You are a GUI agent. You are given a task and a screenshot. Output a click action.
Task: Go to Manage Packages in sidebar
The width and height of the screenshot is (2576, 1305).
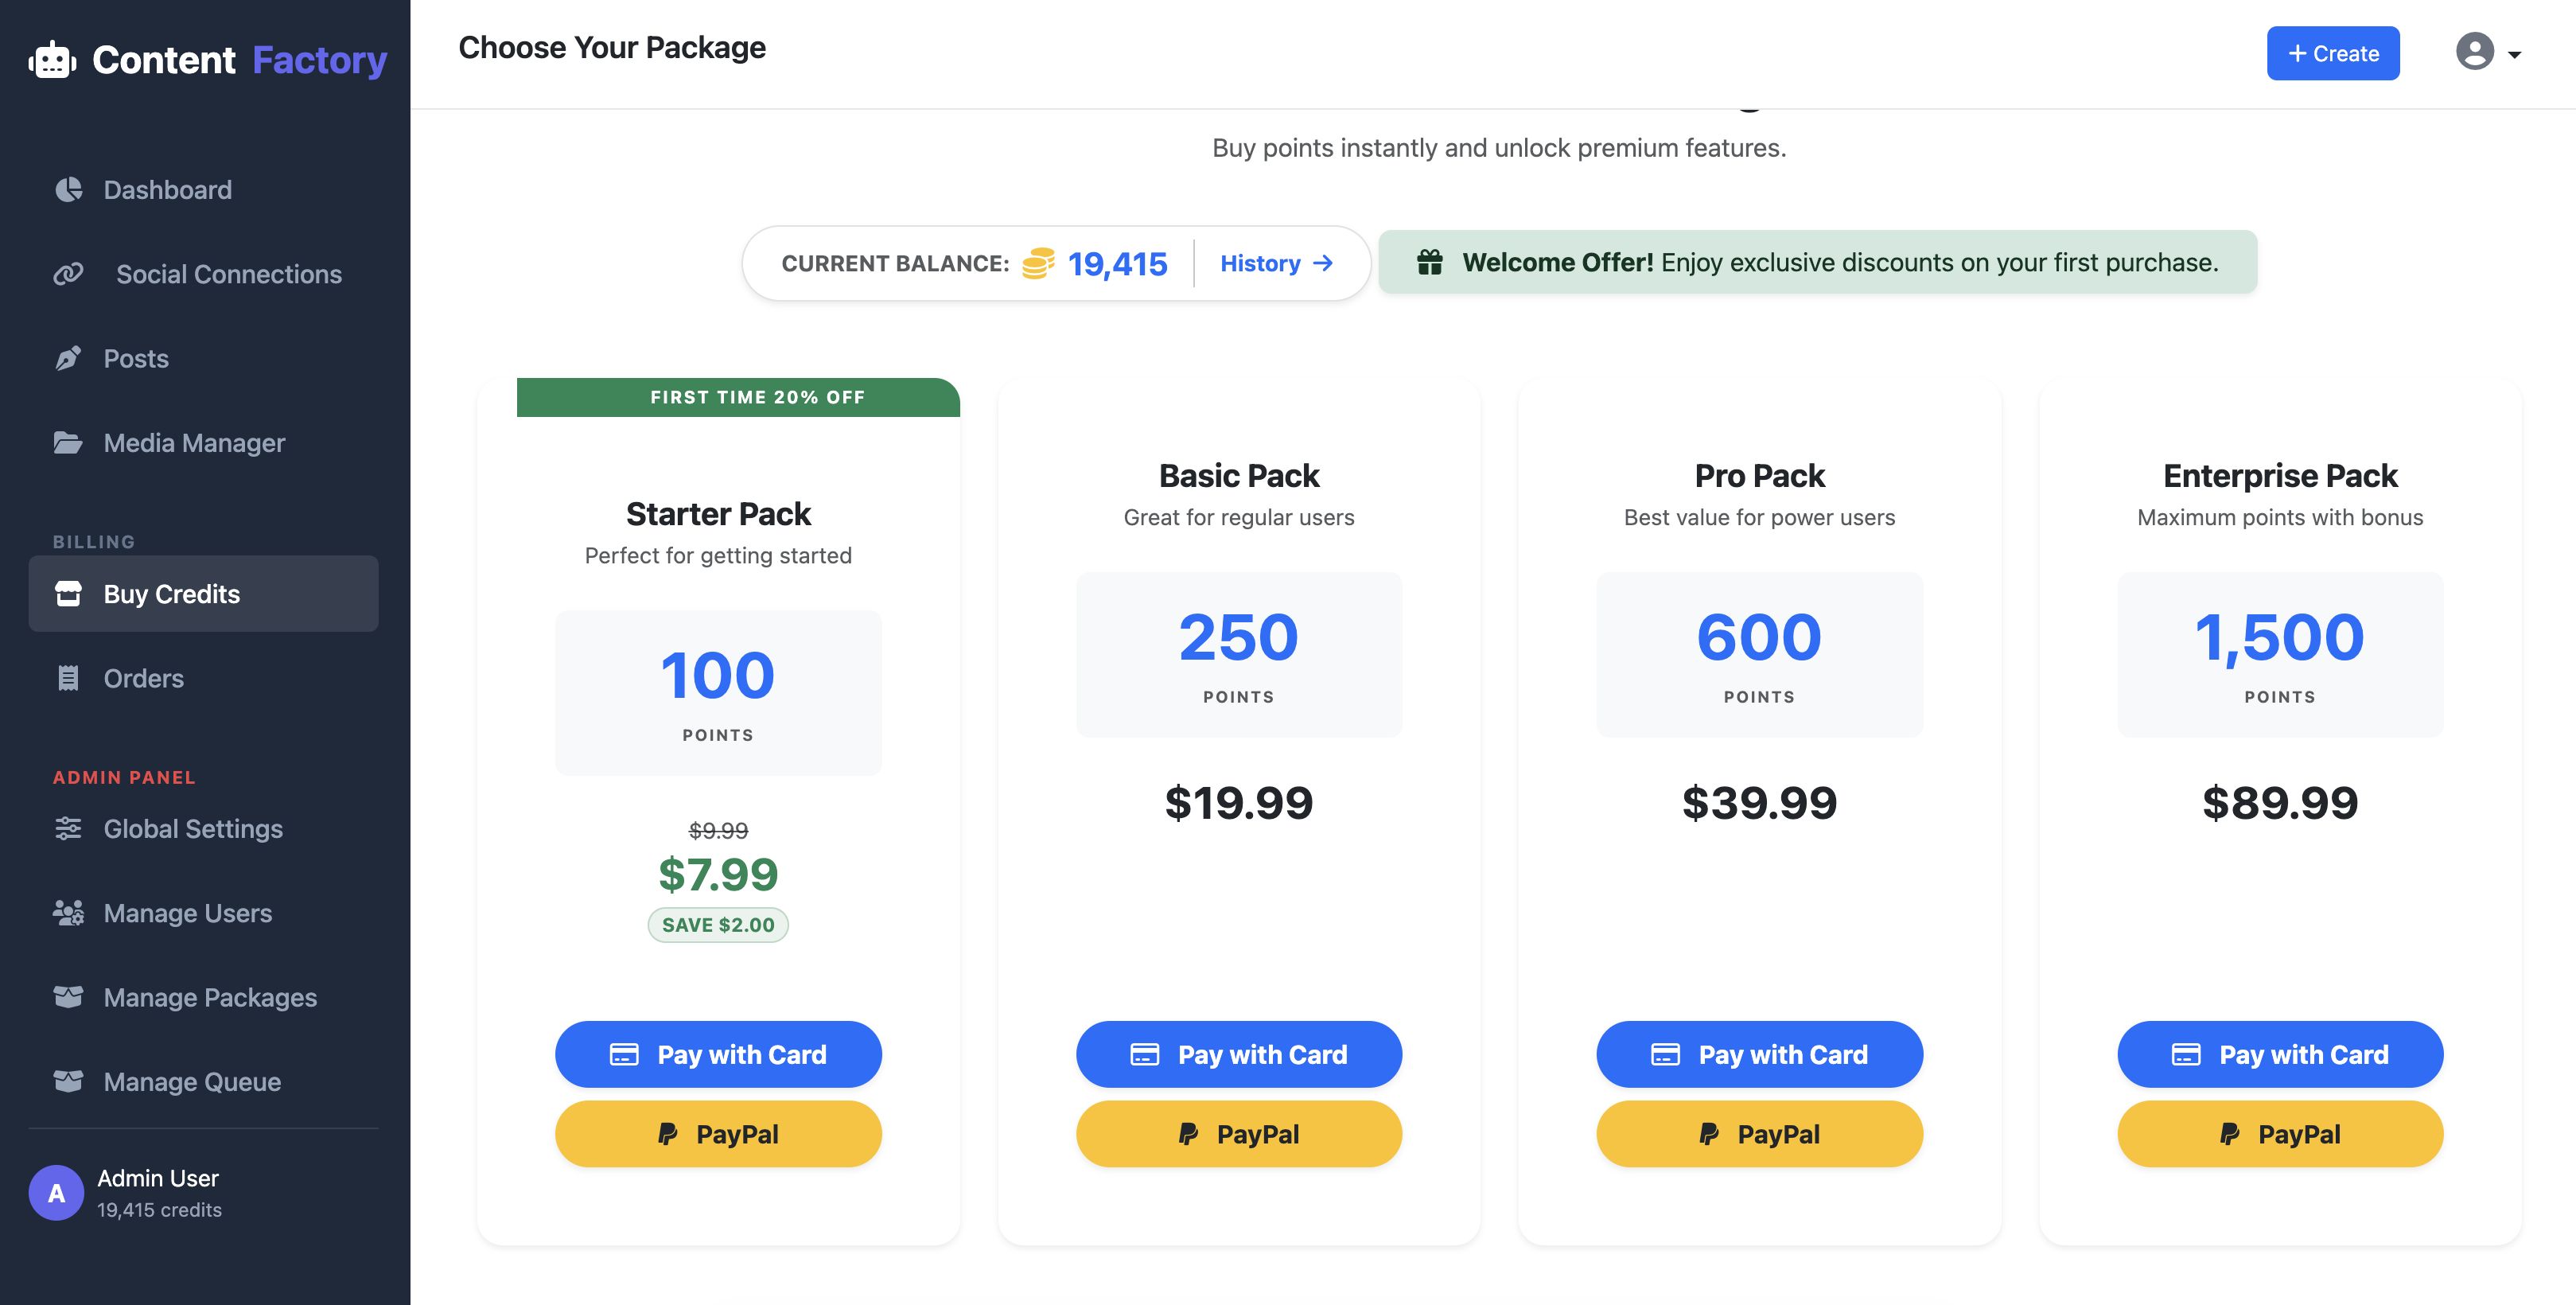click(209, 997)
